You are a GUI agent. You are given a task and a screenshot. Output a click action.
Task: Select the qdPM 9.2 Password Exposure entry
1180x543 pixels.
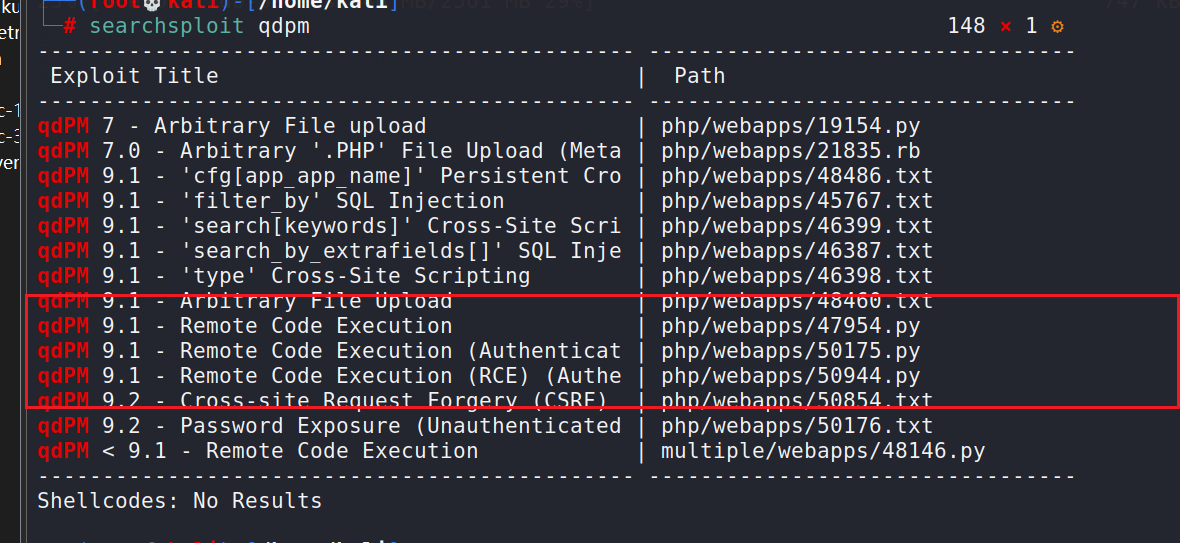[329, 426]
